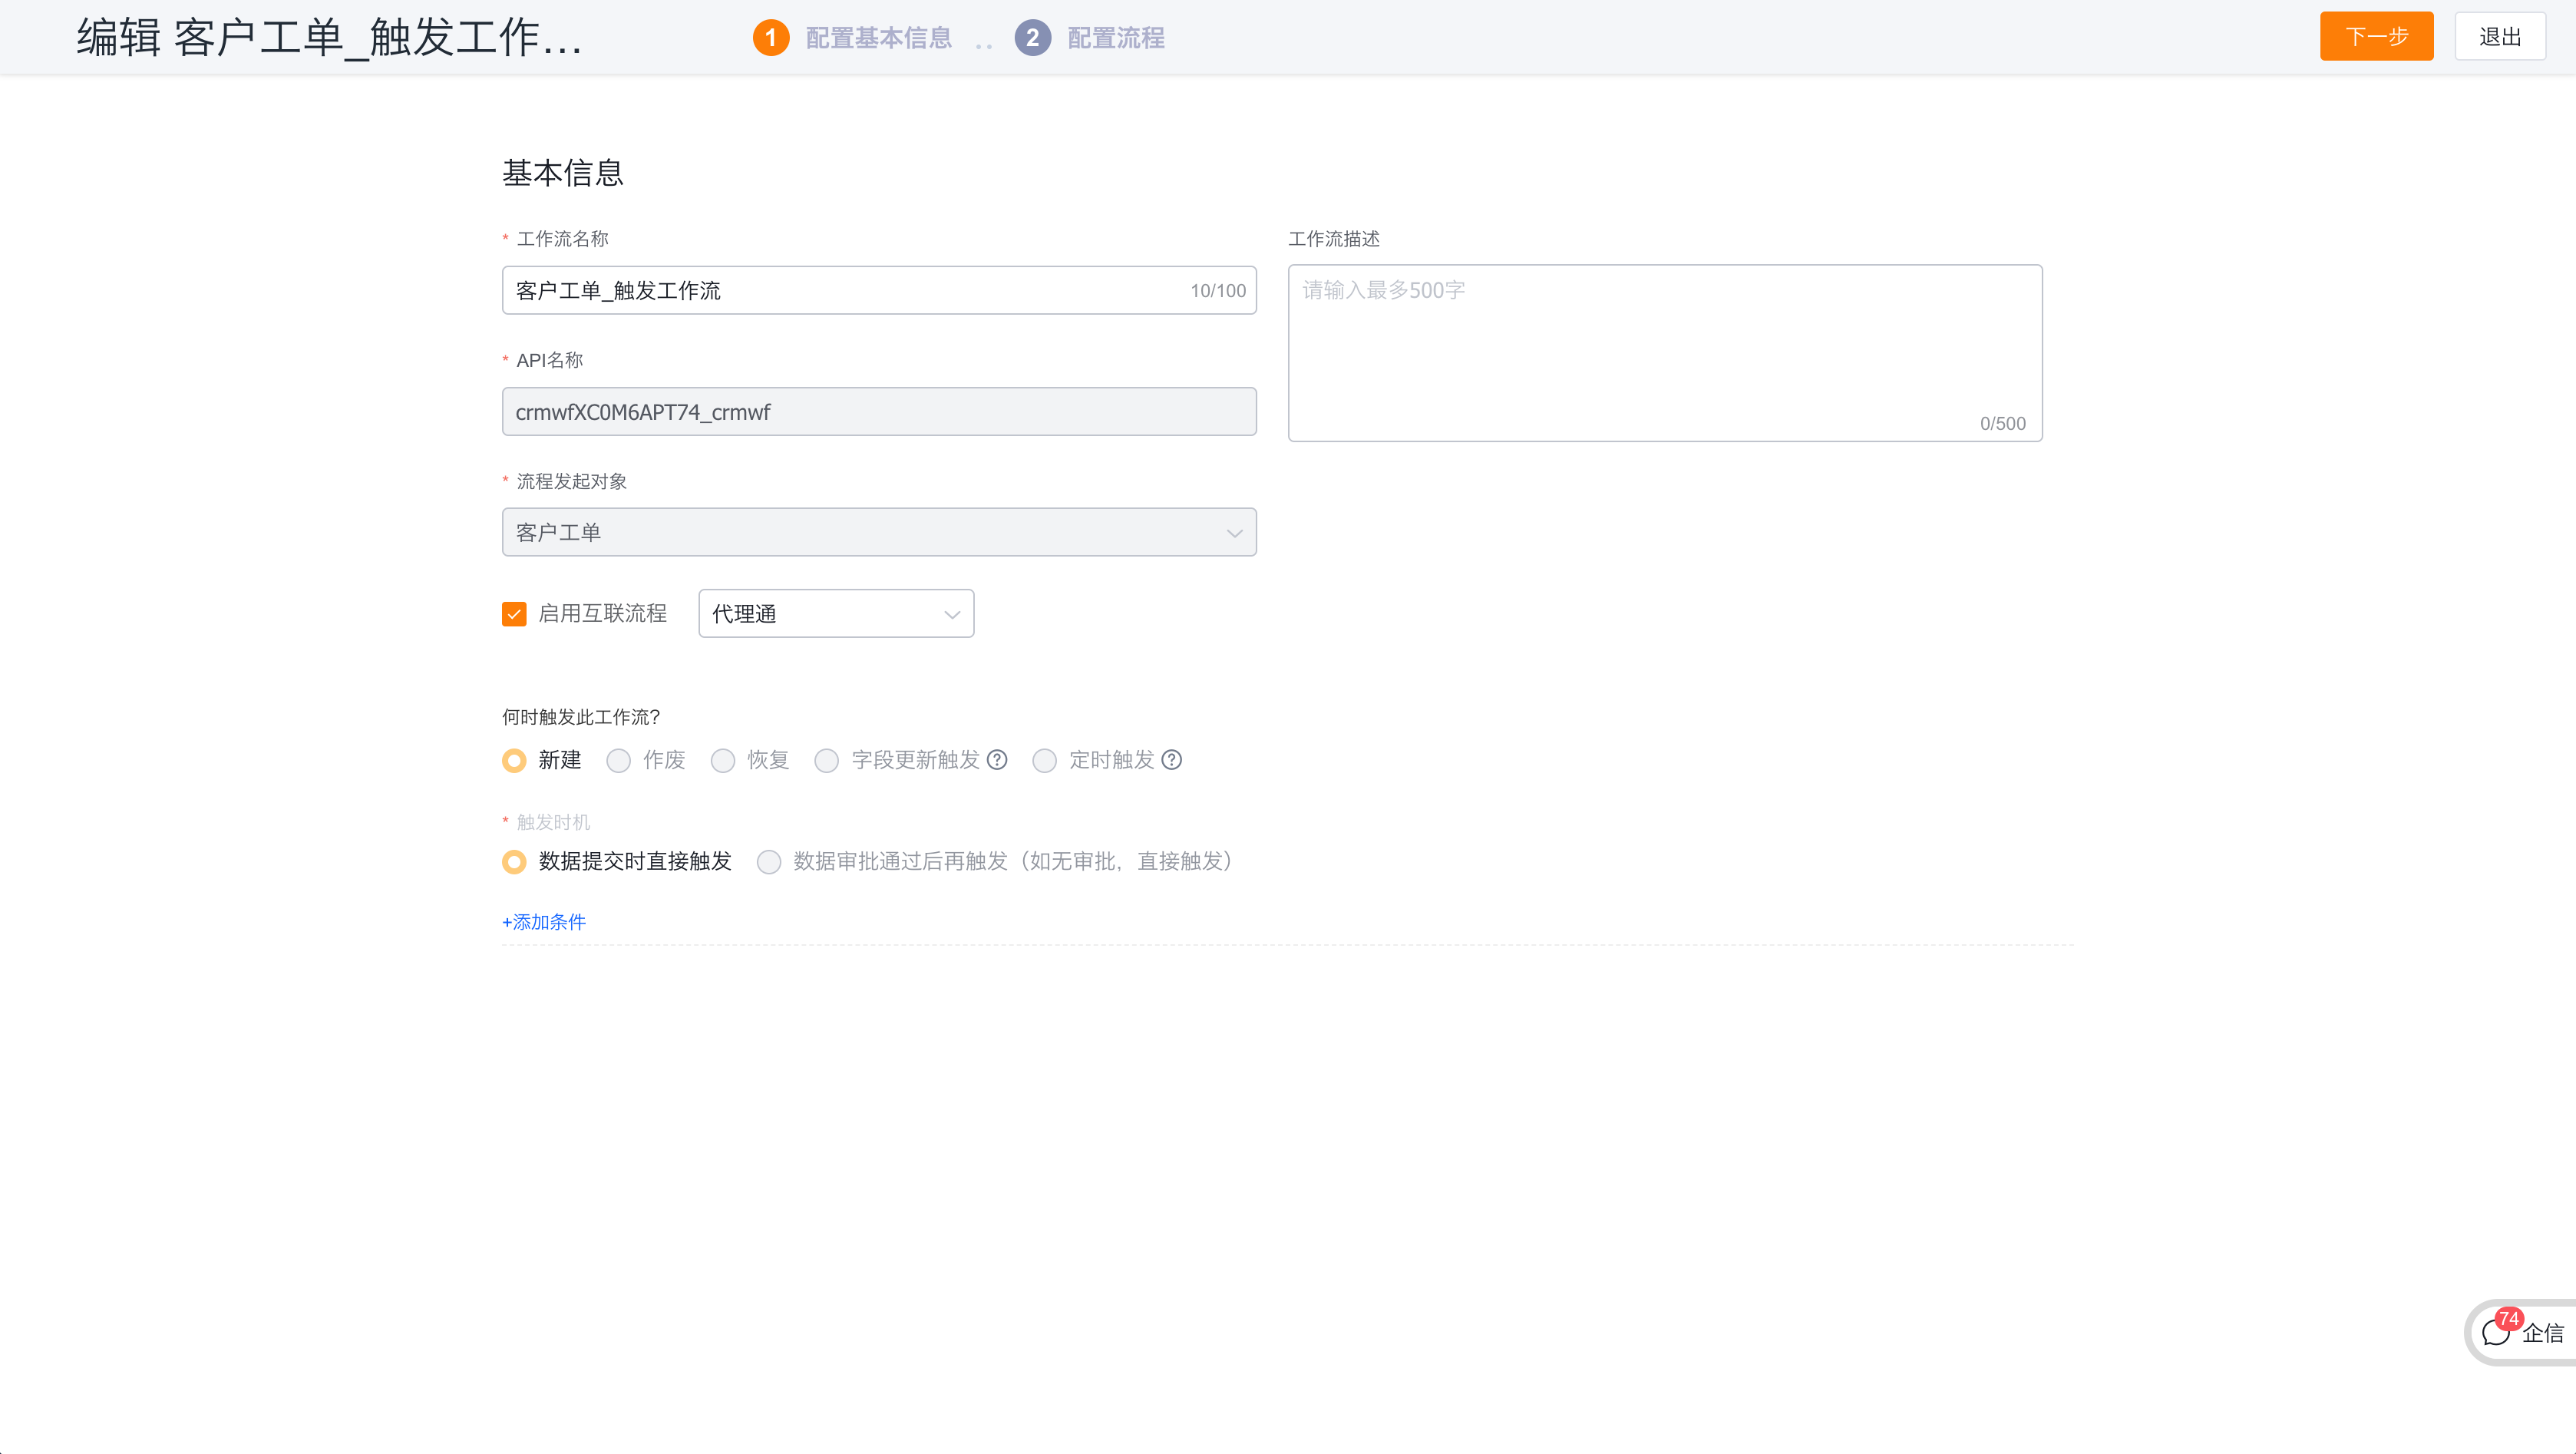2576x1454 pixels.
Task: Click the API名称 field
Action: pyautogui.click(x=879, y=411)
